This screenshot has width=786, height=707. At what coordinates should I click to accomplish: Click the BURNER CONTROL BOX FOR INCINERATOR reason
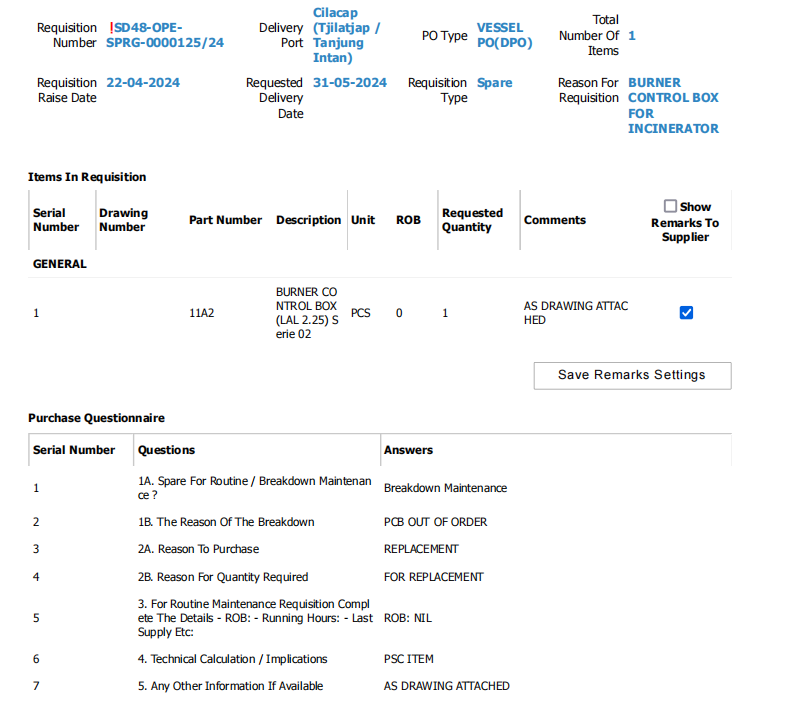click(x=673, y=105)
